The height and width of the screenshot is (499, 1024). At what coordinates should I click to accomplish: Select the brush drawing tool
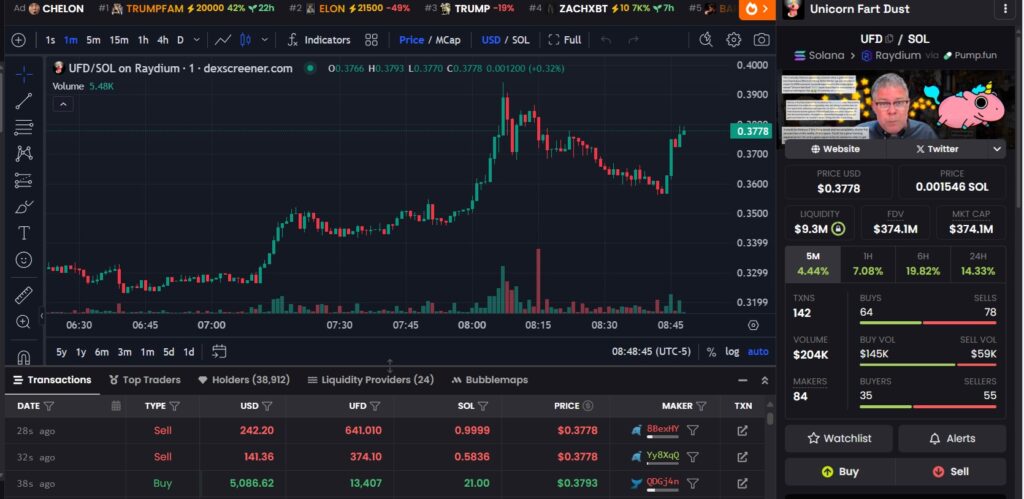tap(24, 206)
